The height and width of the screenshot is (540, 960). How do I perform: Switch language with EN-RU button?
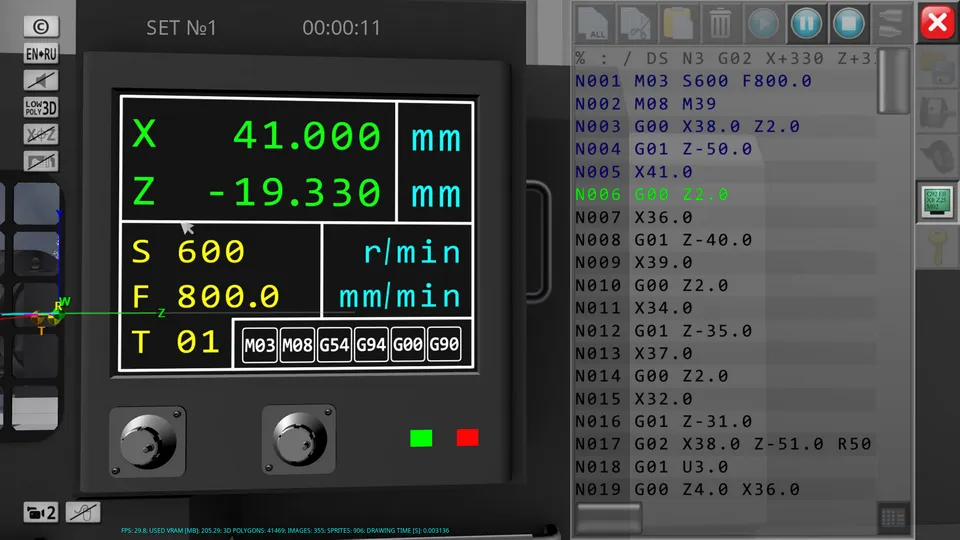(41, 54)
